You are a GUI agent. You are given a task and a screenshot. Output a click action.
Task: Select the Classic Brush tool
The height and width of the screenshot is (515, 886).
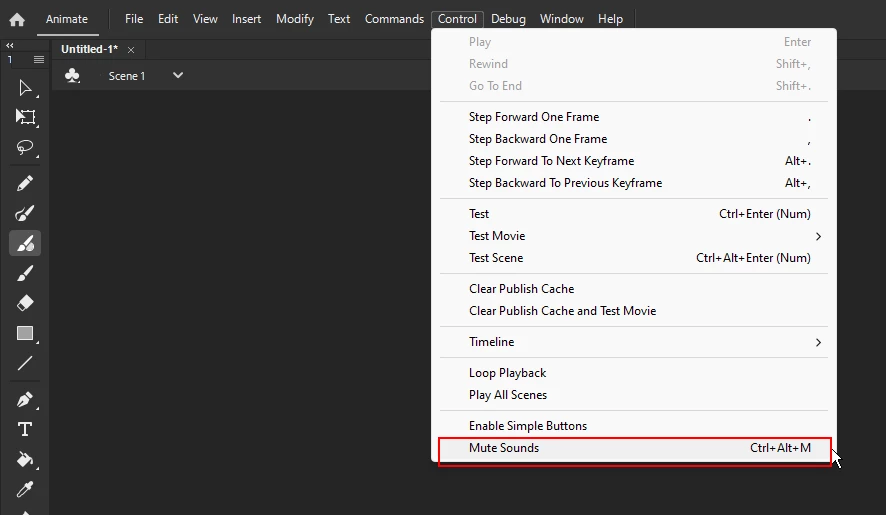pos(25,244)
